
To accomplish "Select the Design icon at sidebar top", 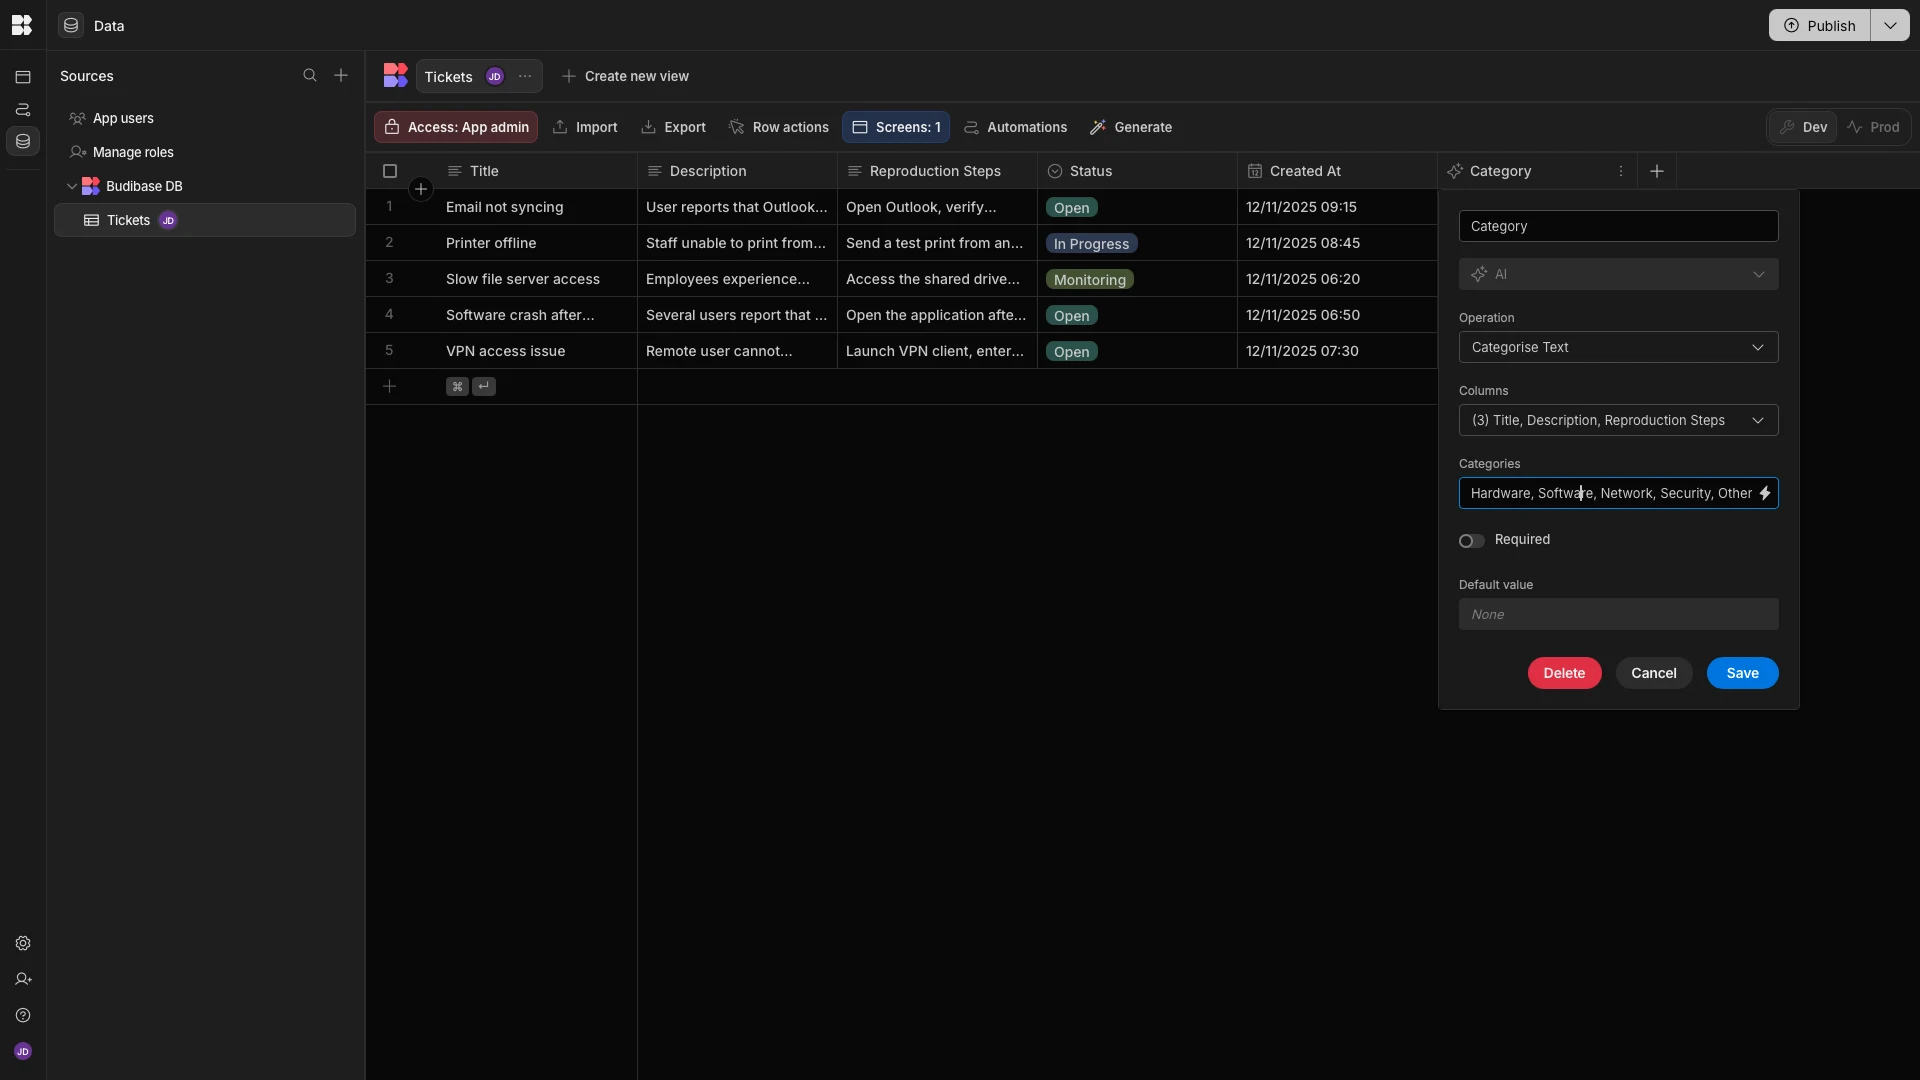I will tap(22, 76).
